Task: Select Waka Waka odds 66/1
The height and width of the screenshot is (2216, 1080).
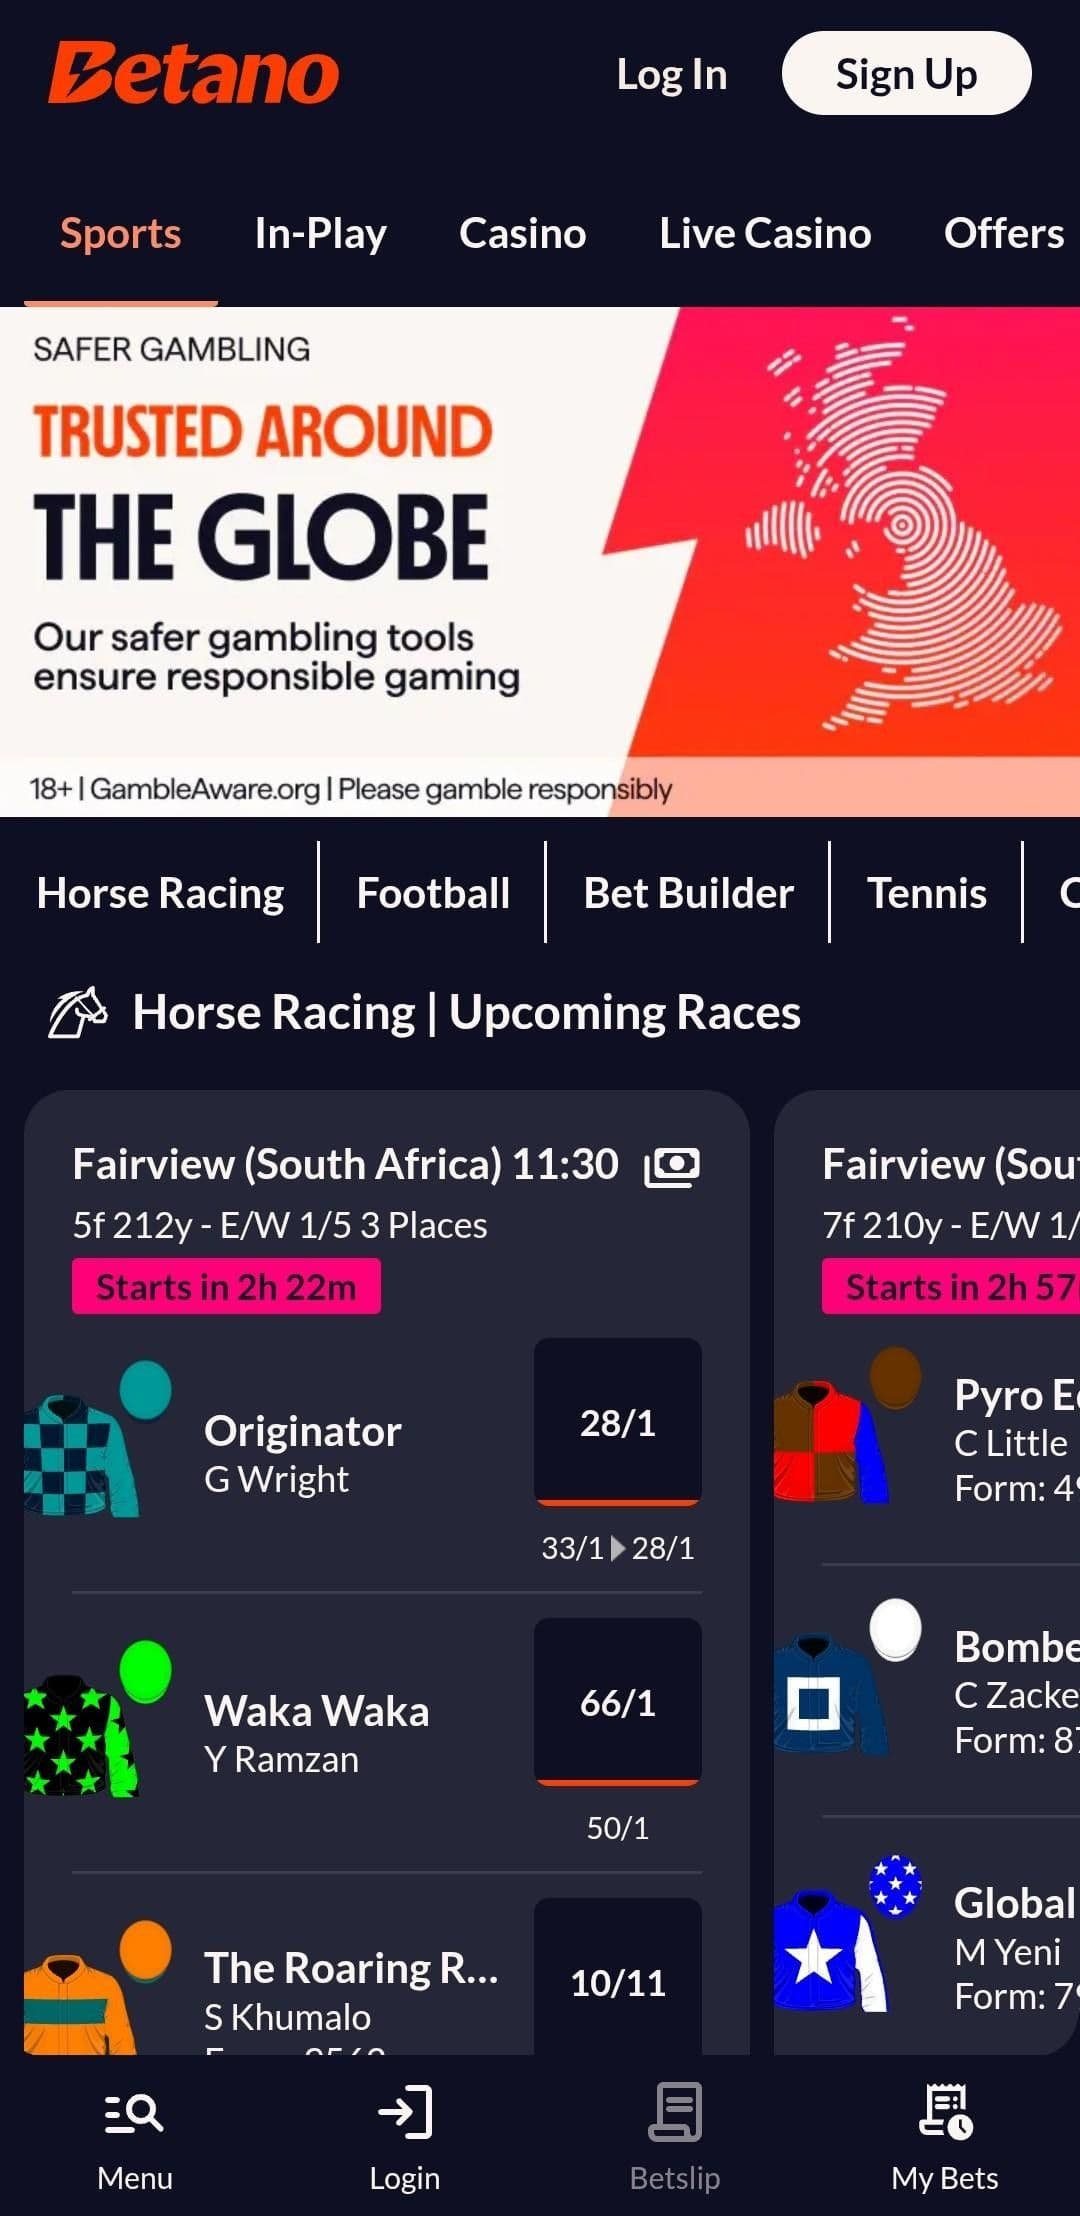Action: 618,1702
